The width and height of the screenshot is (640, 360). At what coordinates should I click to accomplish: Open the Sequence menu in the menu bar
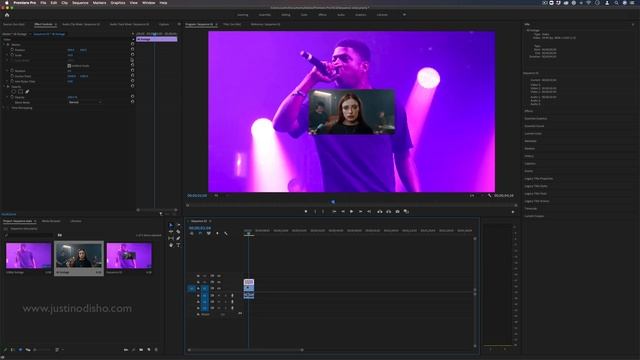click(x=80, y=2)
